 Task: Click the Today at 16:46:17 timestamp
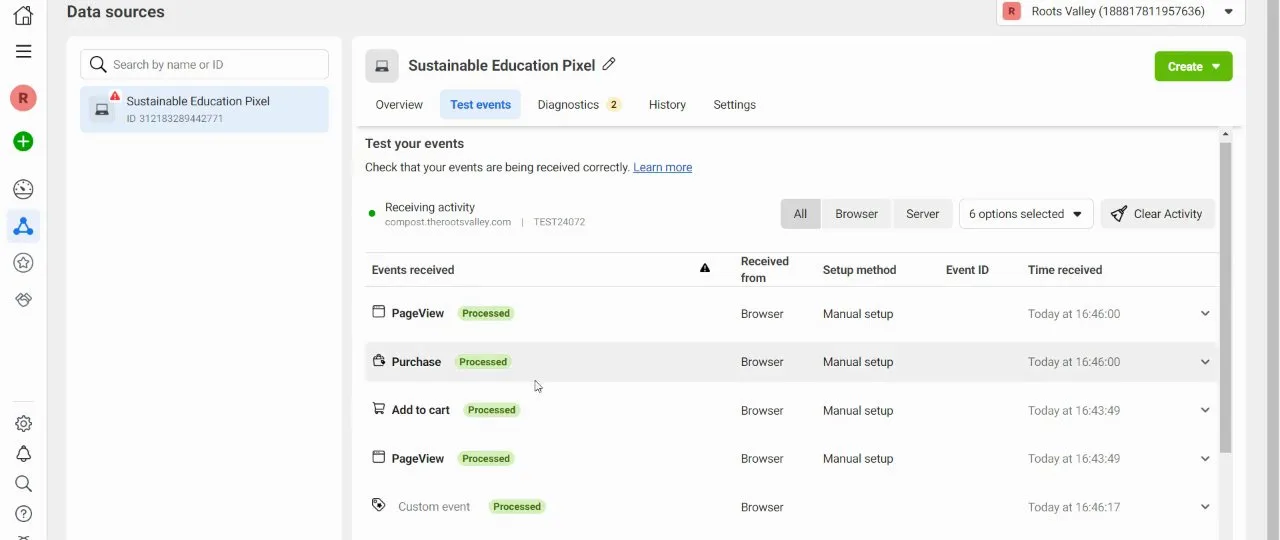pyautogui.click(x=1074, y=507)
